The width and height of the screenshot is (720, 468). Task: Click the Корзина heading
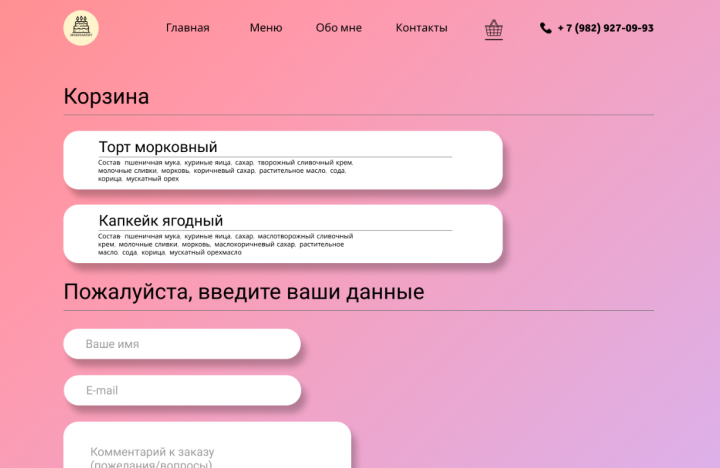tap(106, 96)
